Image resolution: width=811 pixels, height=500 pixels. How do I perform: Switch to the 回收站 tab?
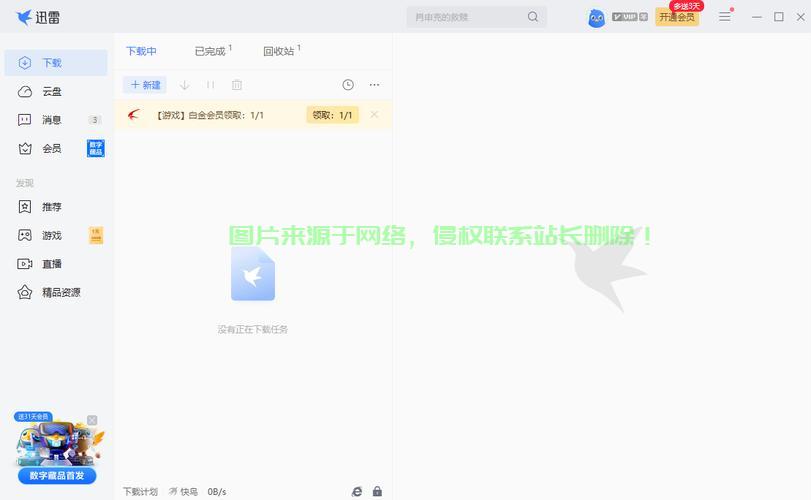point(282,51)
